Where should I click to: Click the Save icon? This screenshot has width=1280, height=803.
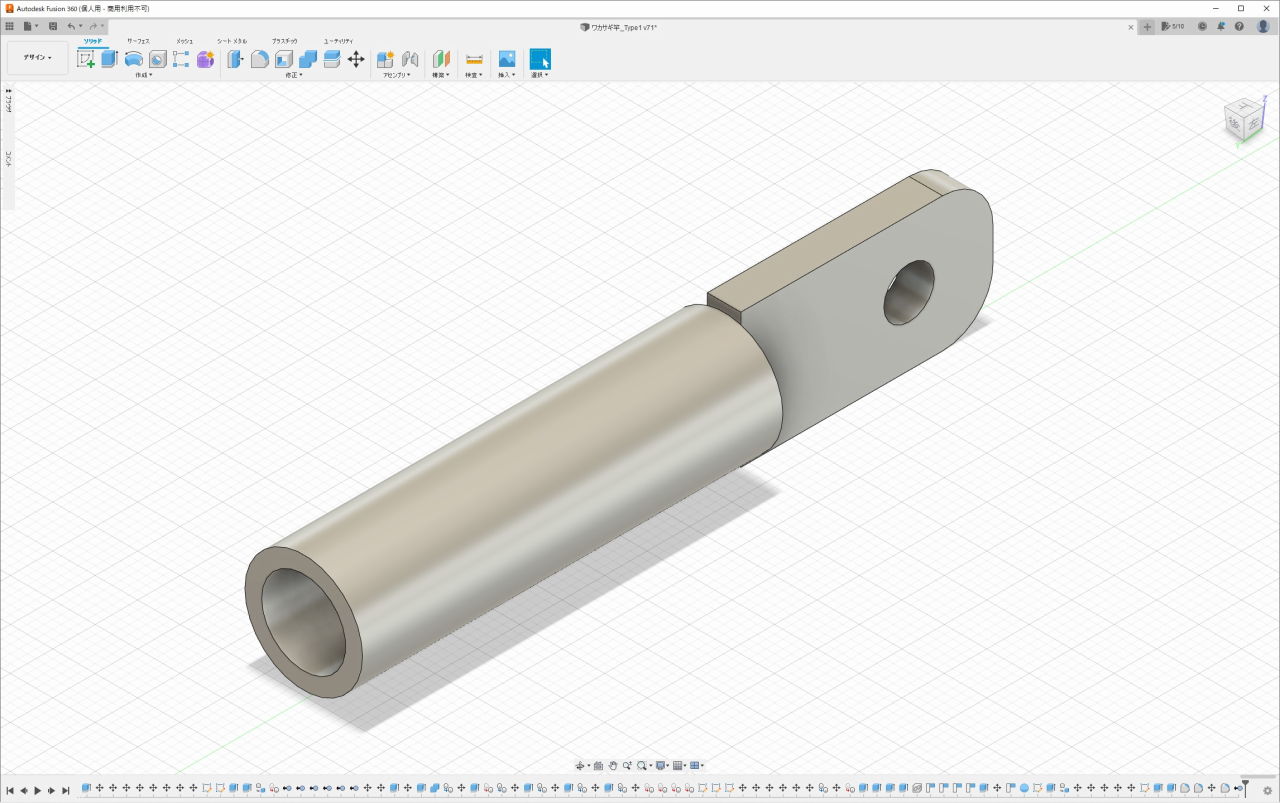[53, 26]
